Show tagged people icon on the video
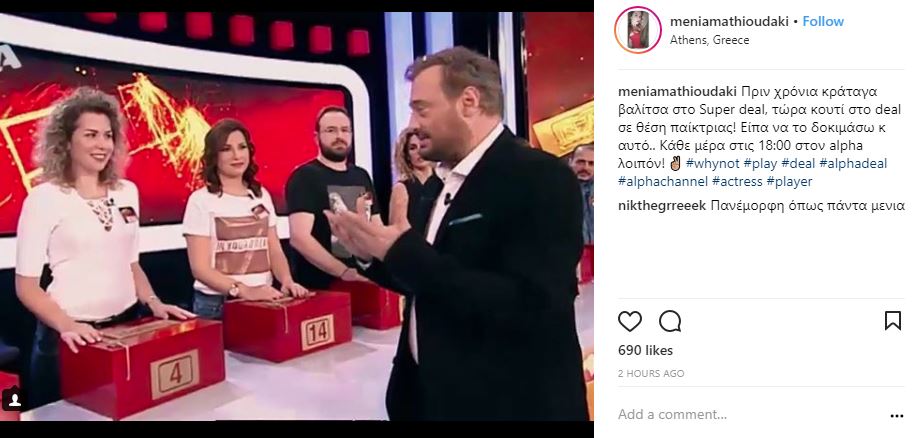 [x=13, y=400]
